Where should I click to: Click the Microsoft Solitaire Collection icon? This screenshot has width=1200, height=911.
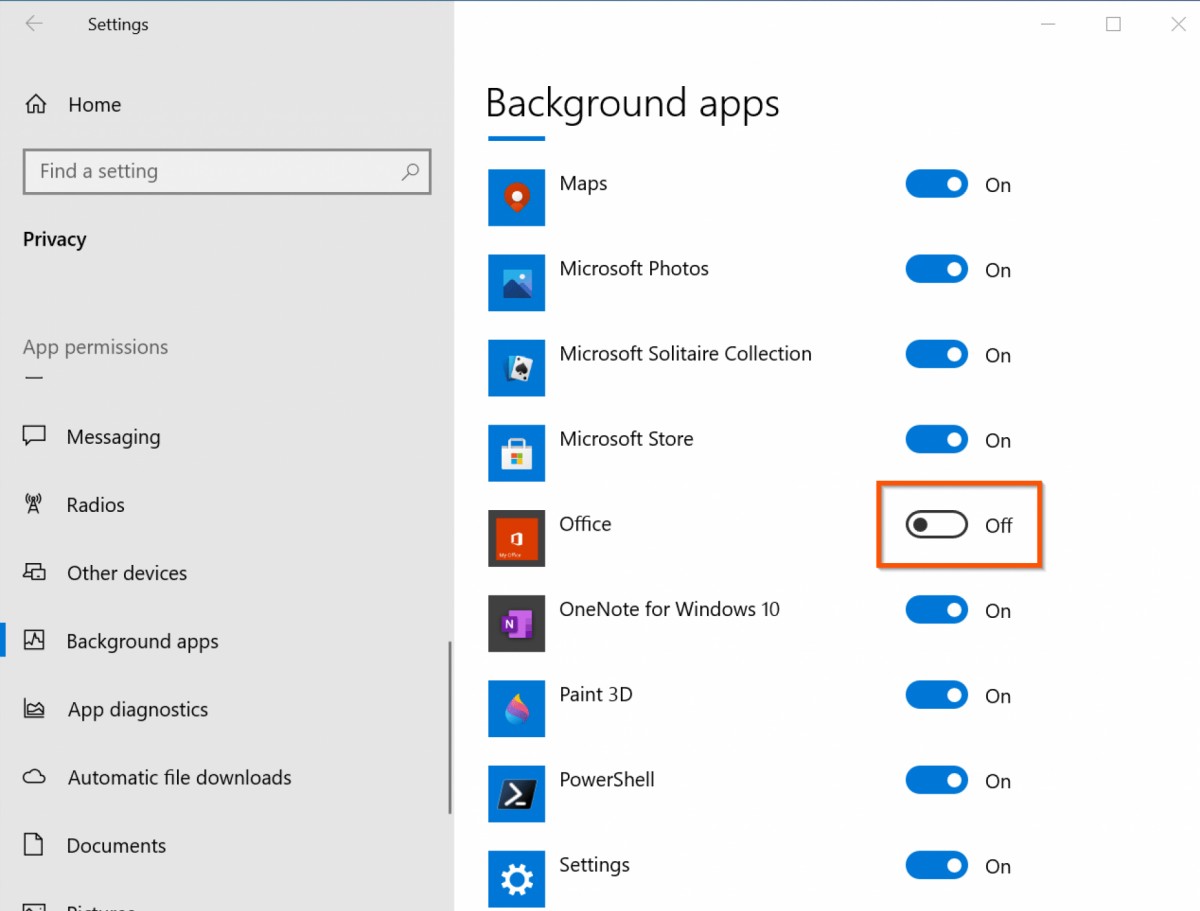[x=516, y=367]
